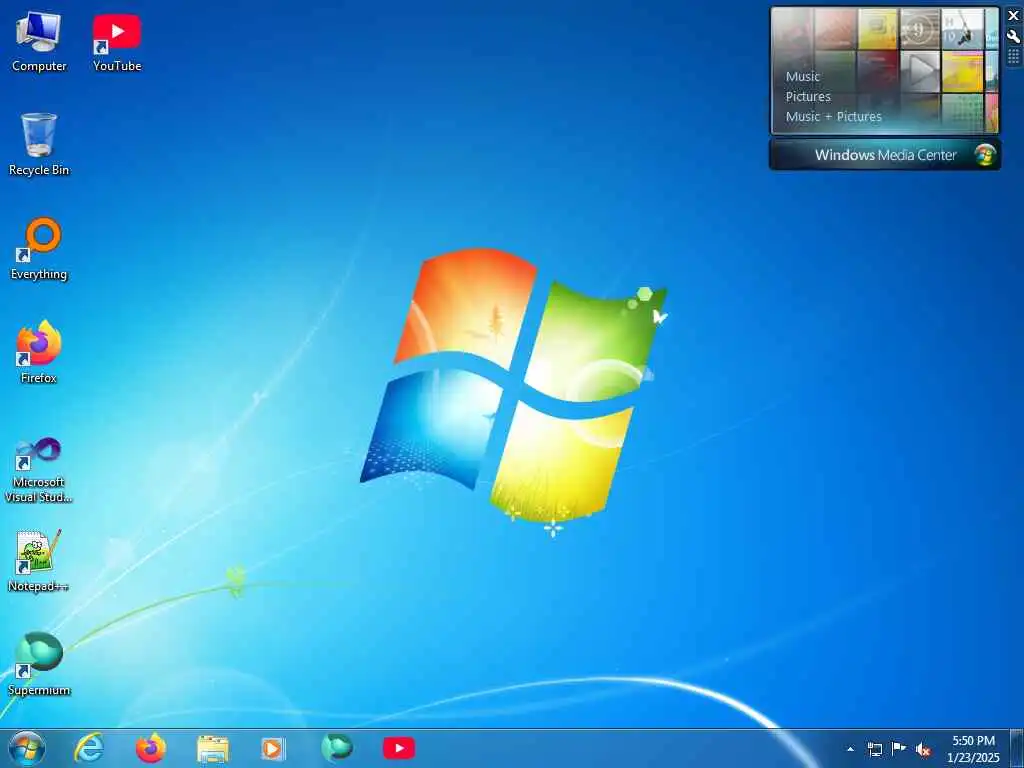
Task: Select Pictures in Media Center gadget
Action: point(808,97)
